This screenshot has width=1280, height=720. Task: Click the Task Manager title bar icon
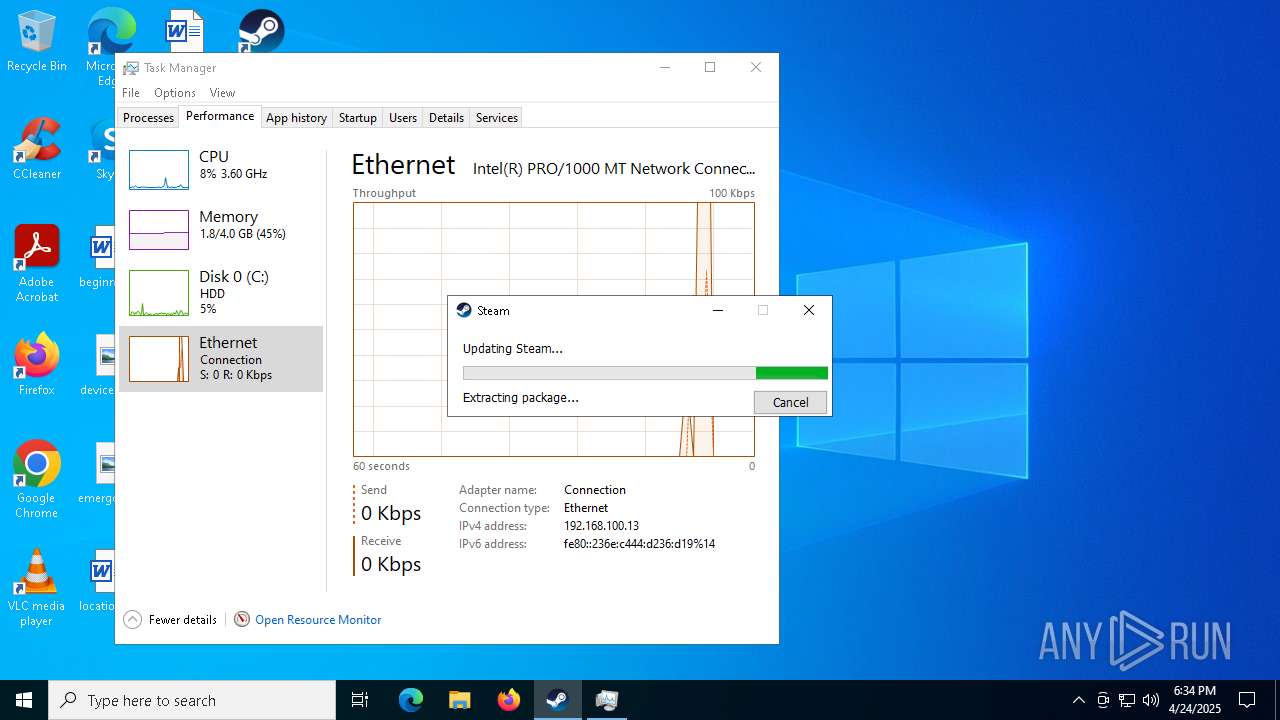pos(131,68)
